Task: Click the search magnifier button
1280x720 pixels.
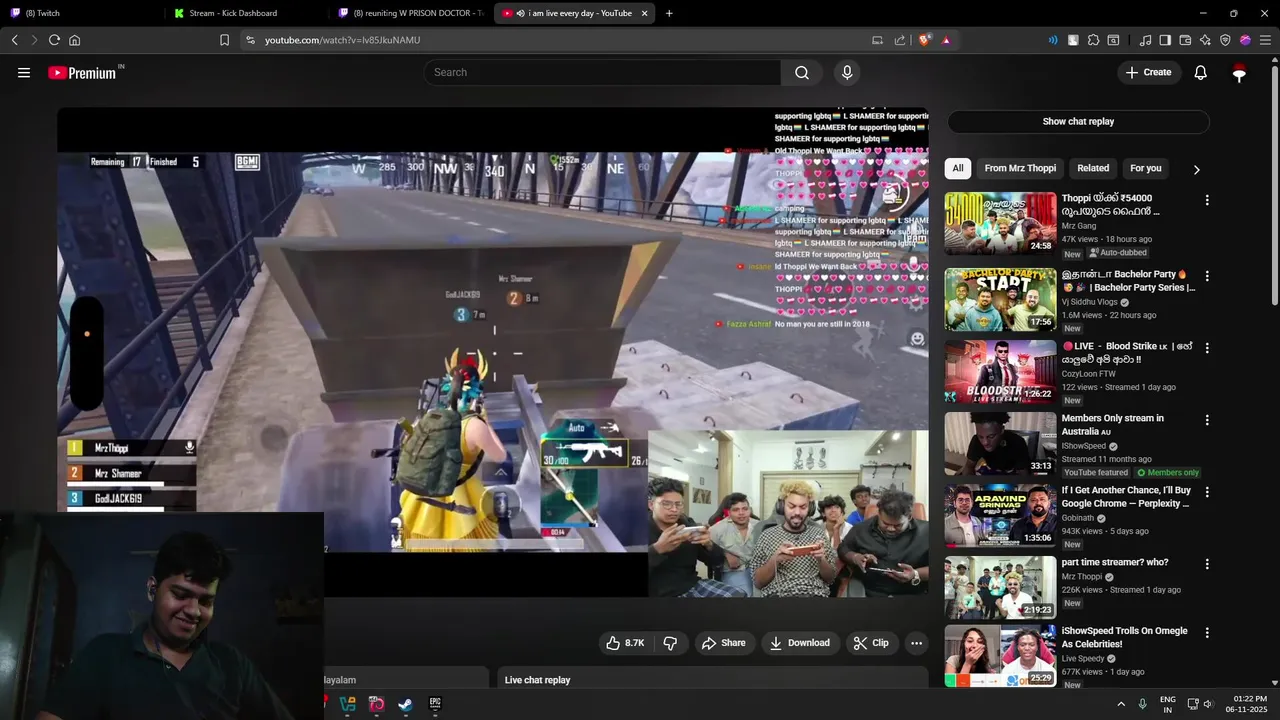Action: click(x=802, y=72)
